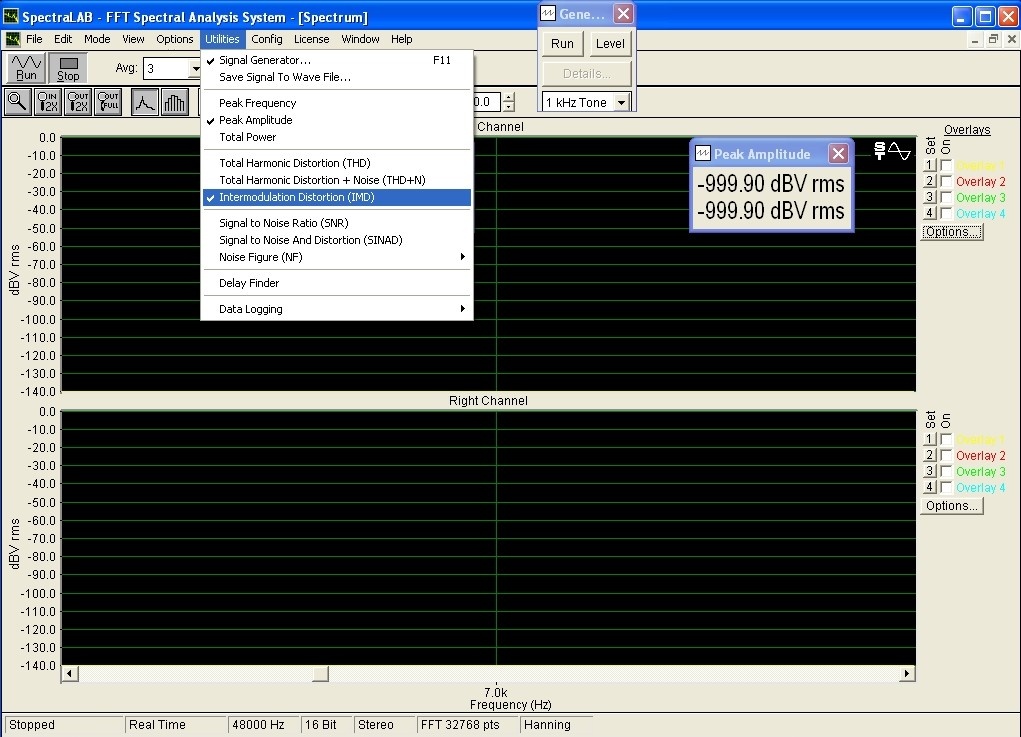Viewport: 1021px width, 737px height.
Task: Enable Overlay 2 on the right channel
Action: pos(946,456)
